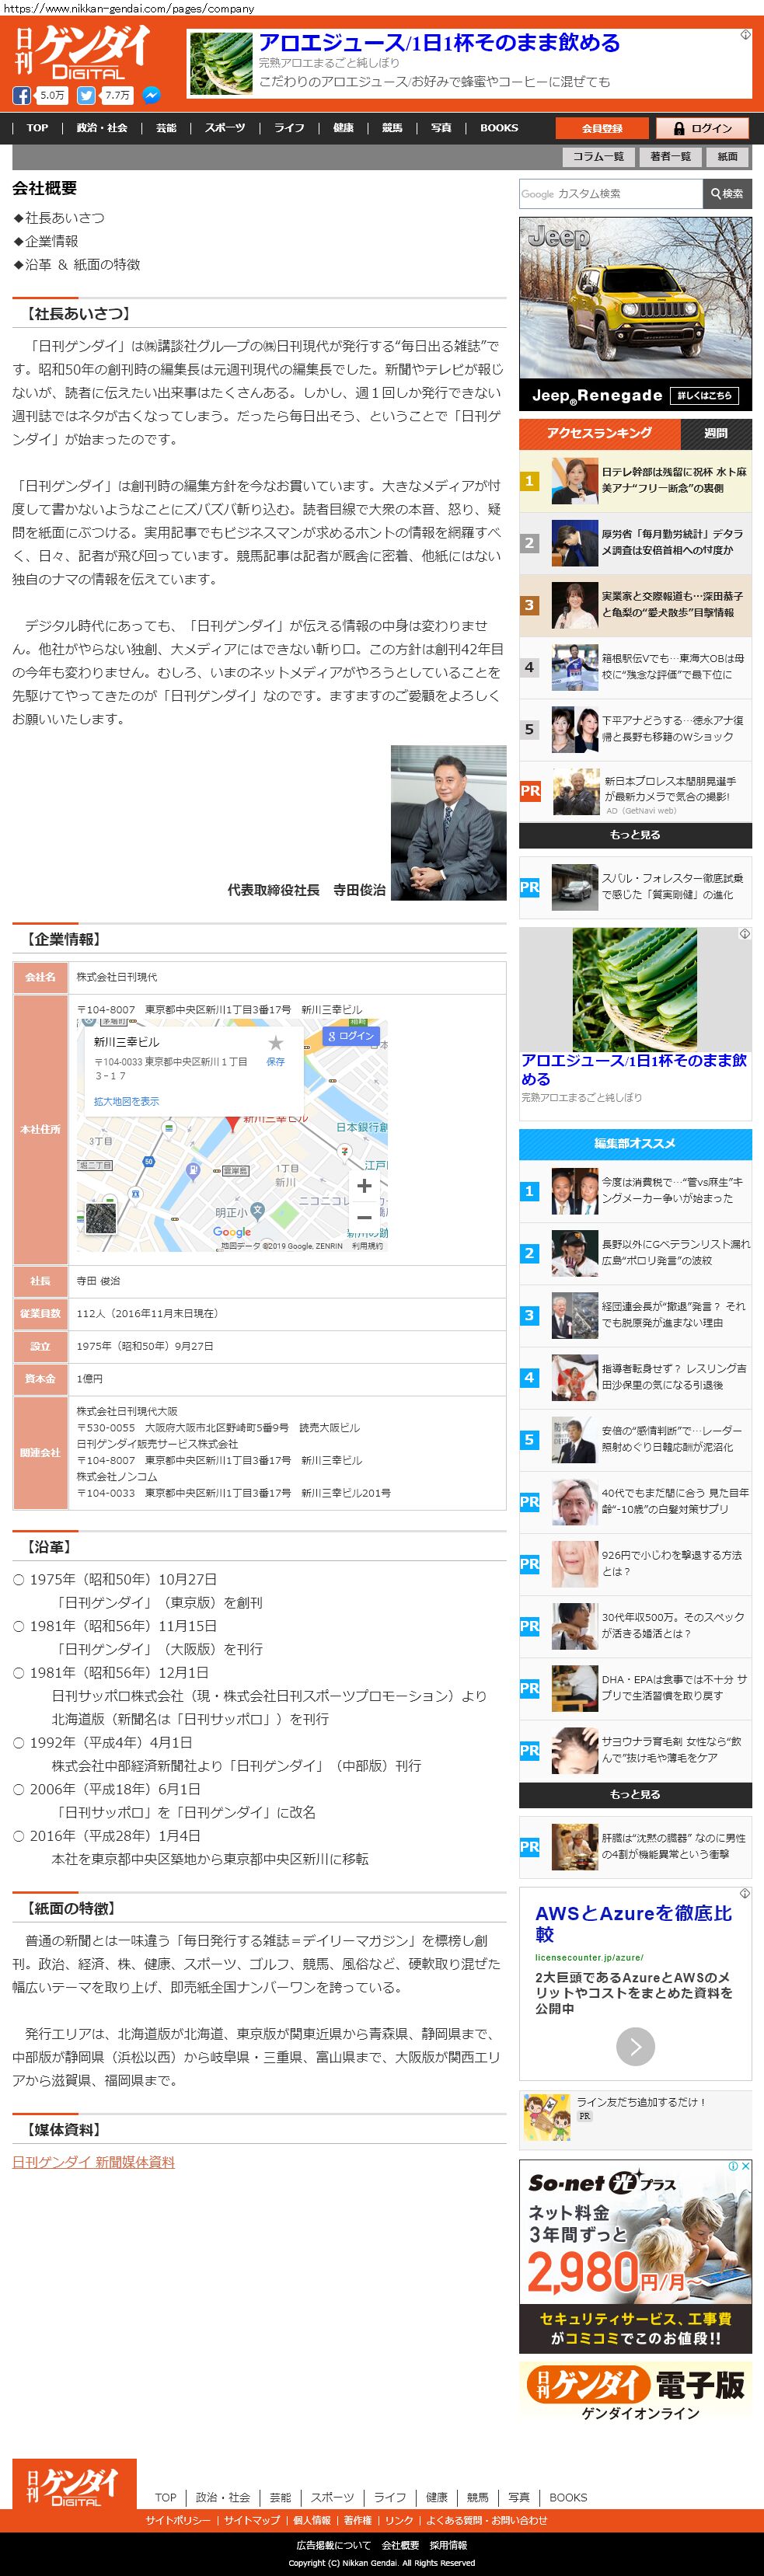Open footer よくある質問・お問い合わせ link

(x=487, y=2520)
